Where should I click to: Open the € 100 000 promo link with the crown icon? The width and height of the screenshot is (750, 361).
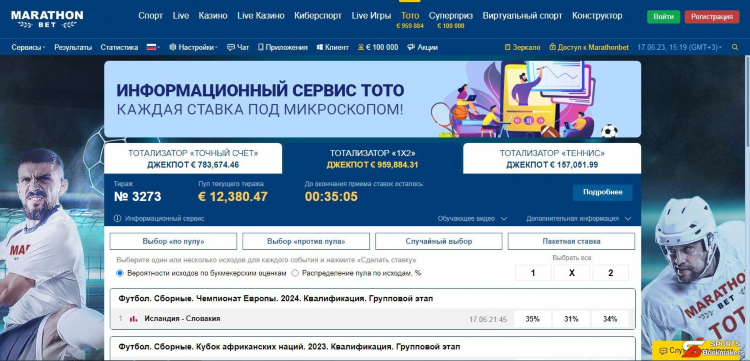[378, 47]
